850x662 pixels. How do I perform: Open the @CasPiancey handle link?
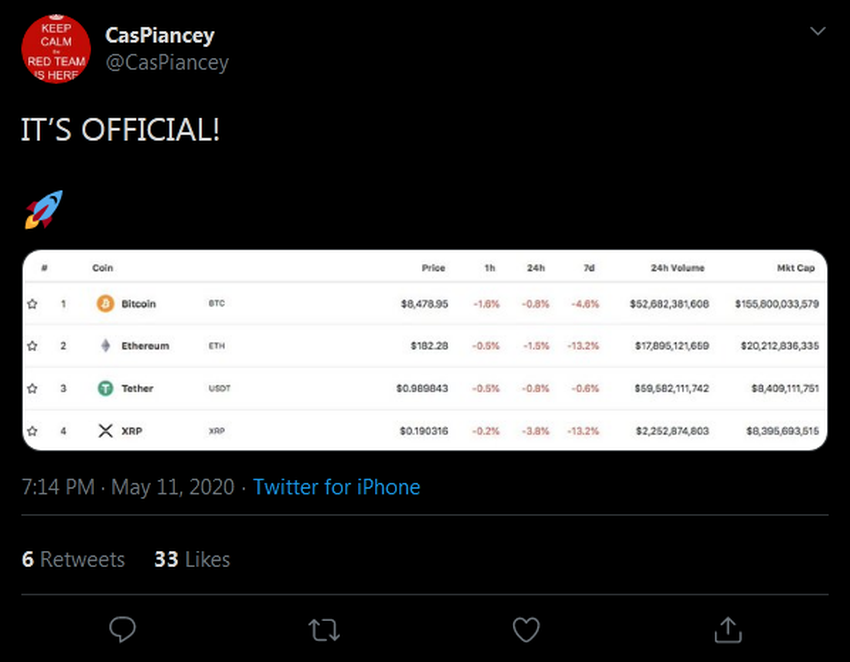[167, 62]
